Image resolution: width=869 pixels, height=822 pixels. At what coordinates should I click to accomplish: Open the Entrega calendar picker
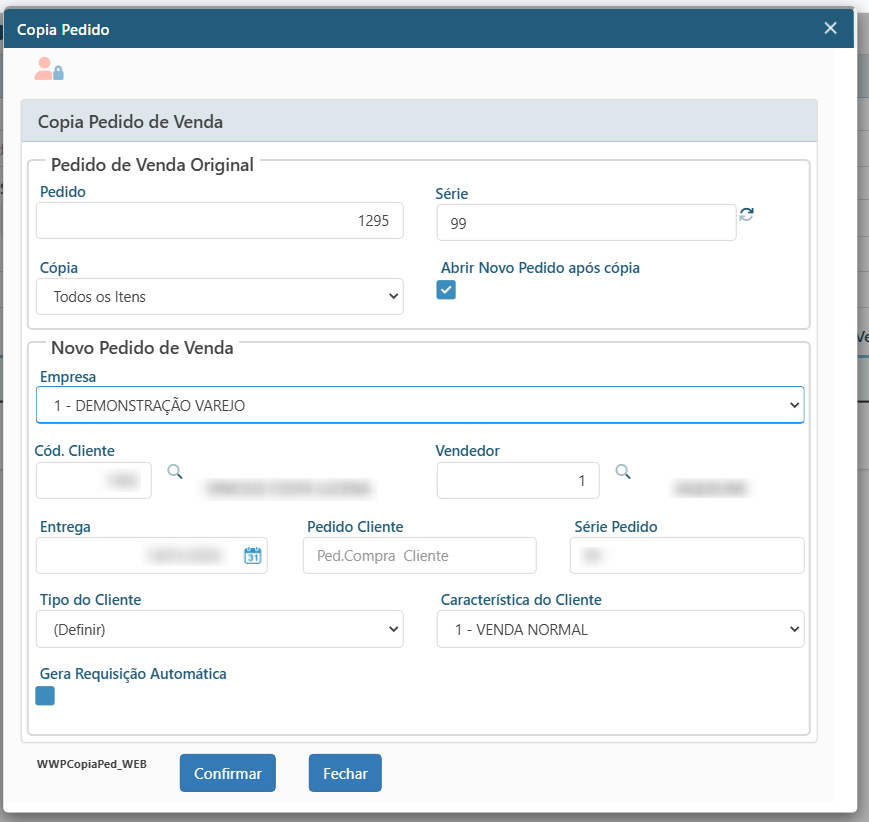[252, 556]
